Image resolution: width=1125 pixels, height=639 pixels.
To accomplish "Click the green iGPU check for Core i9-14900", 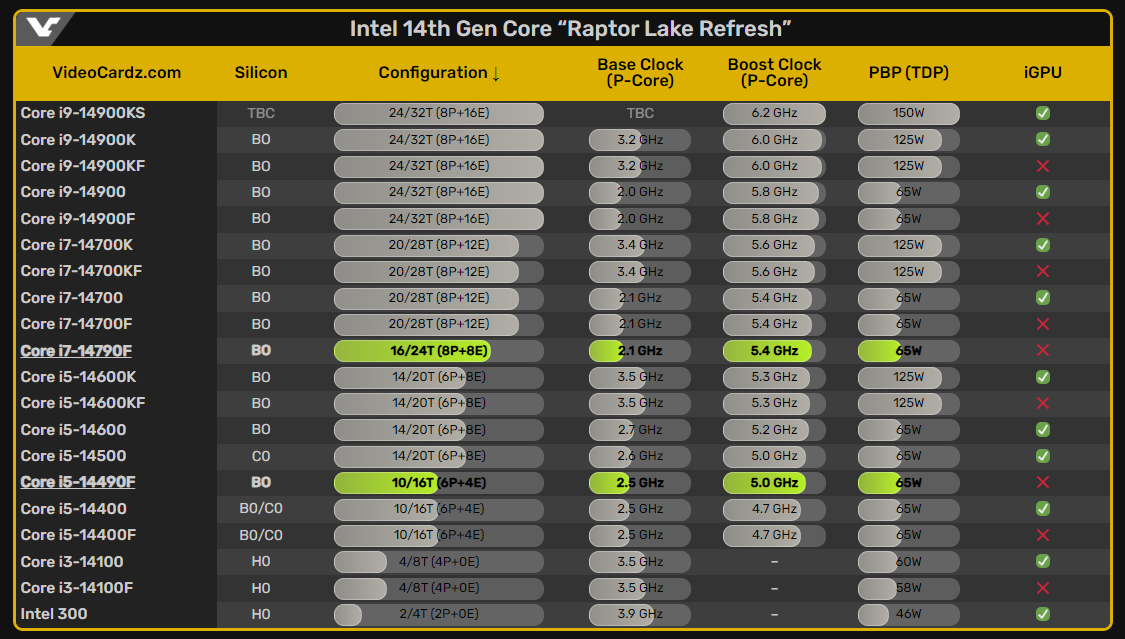I will click(1042, 192).
